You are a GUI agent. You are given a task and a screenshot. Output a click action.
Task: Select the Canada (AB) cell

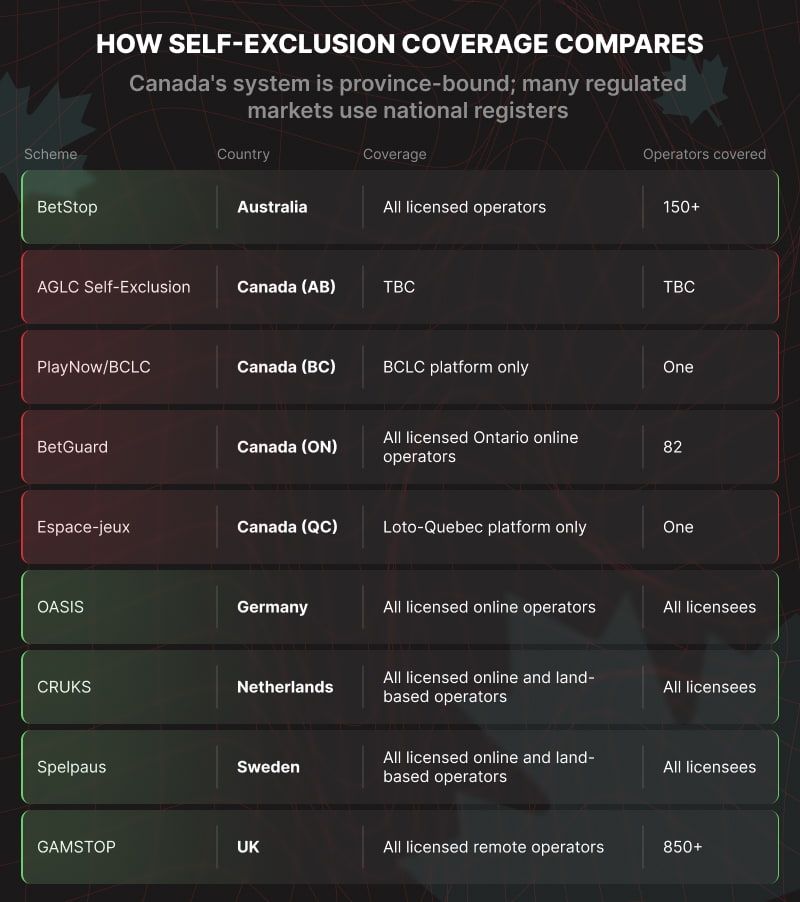tap(286, 287)
